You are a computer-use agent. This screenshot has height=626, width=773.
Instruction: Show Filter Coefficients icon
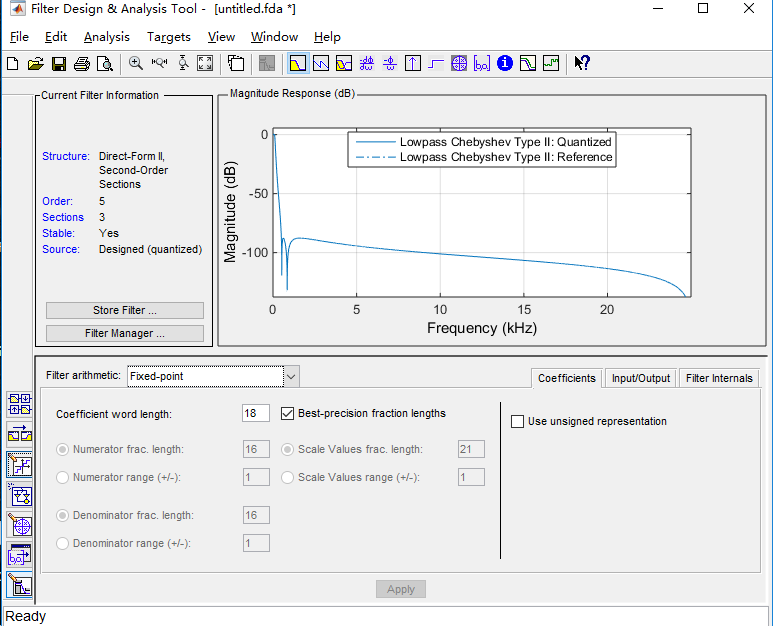(x=482, y=63)
